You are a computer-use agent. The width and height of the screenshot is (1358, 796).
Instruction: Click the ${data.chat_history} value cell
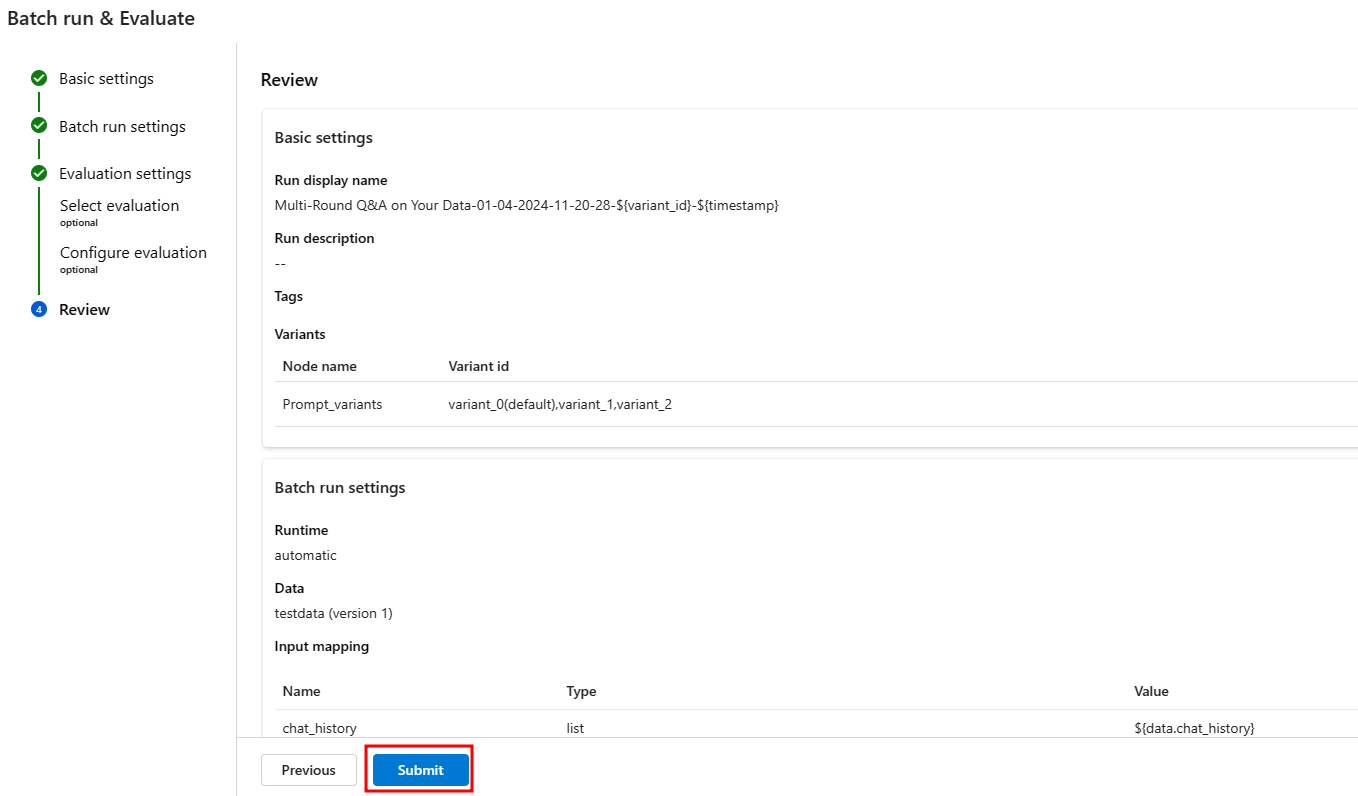[1194, 728]
